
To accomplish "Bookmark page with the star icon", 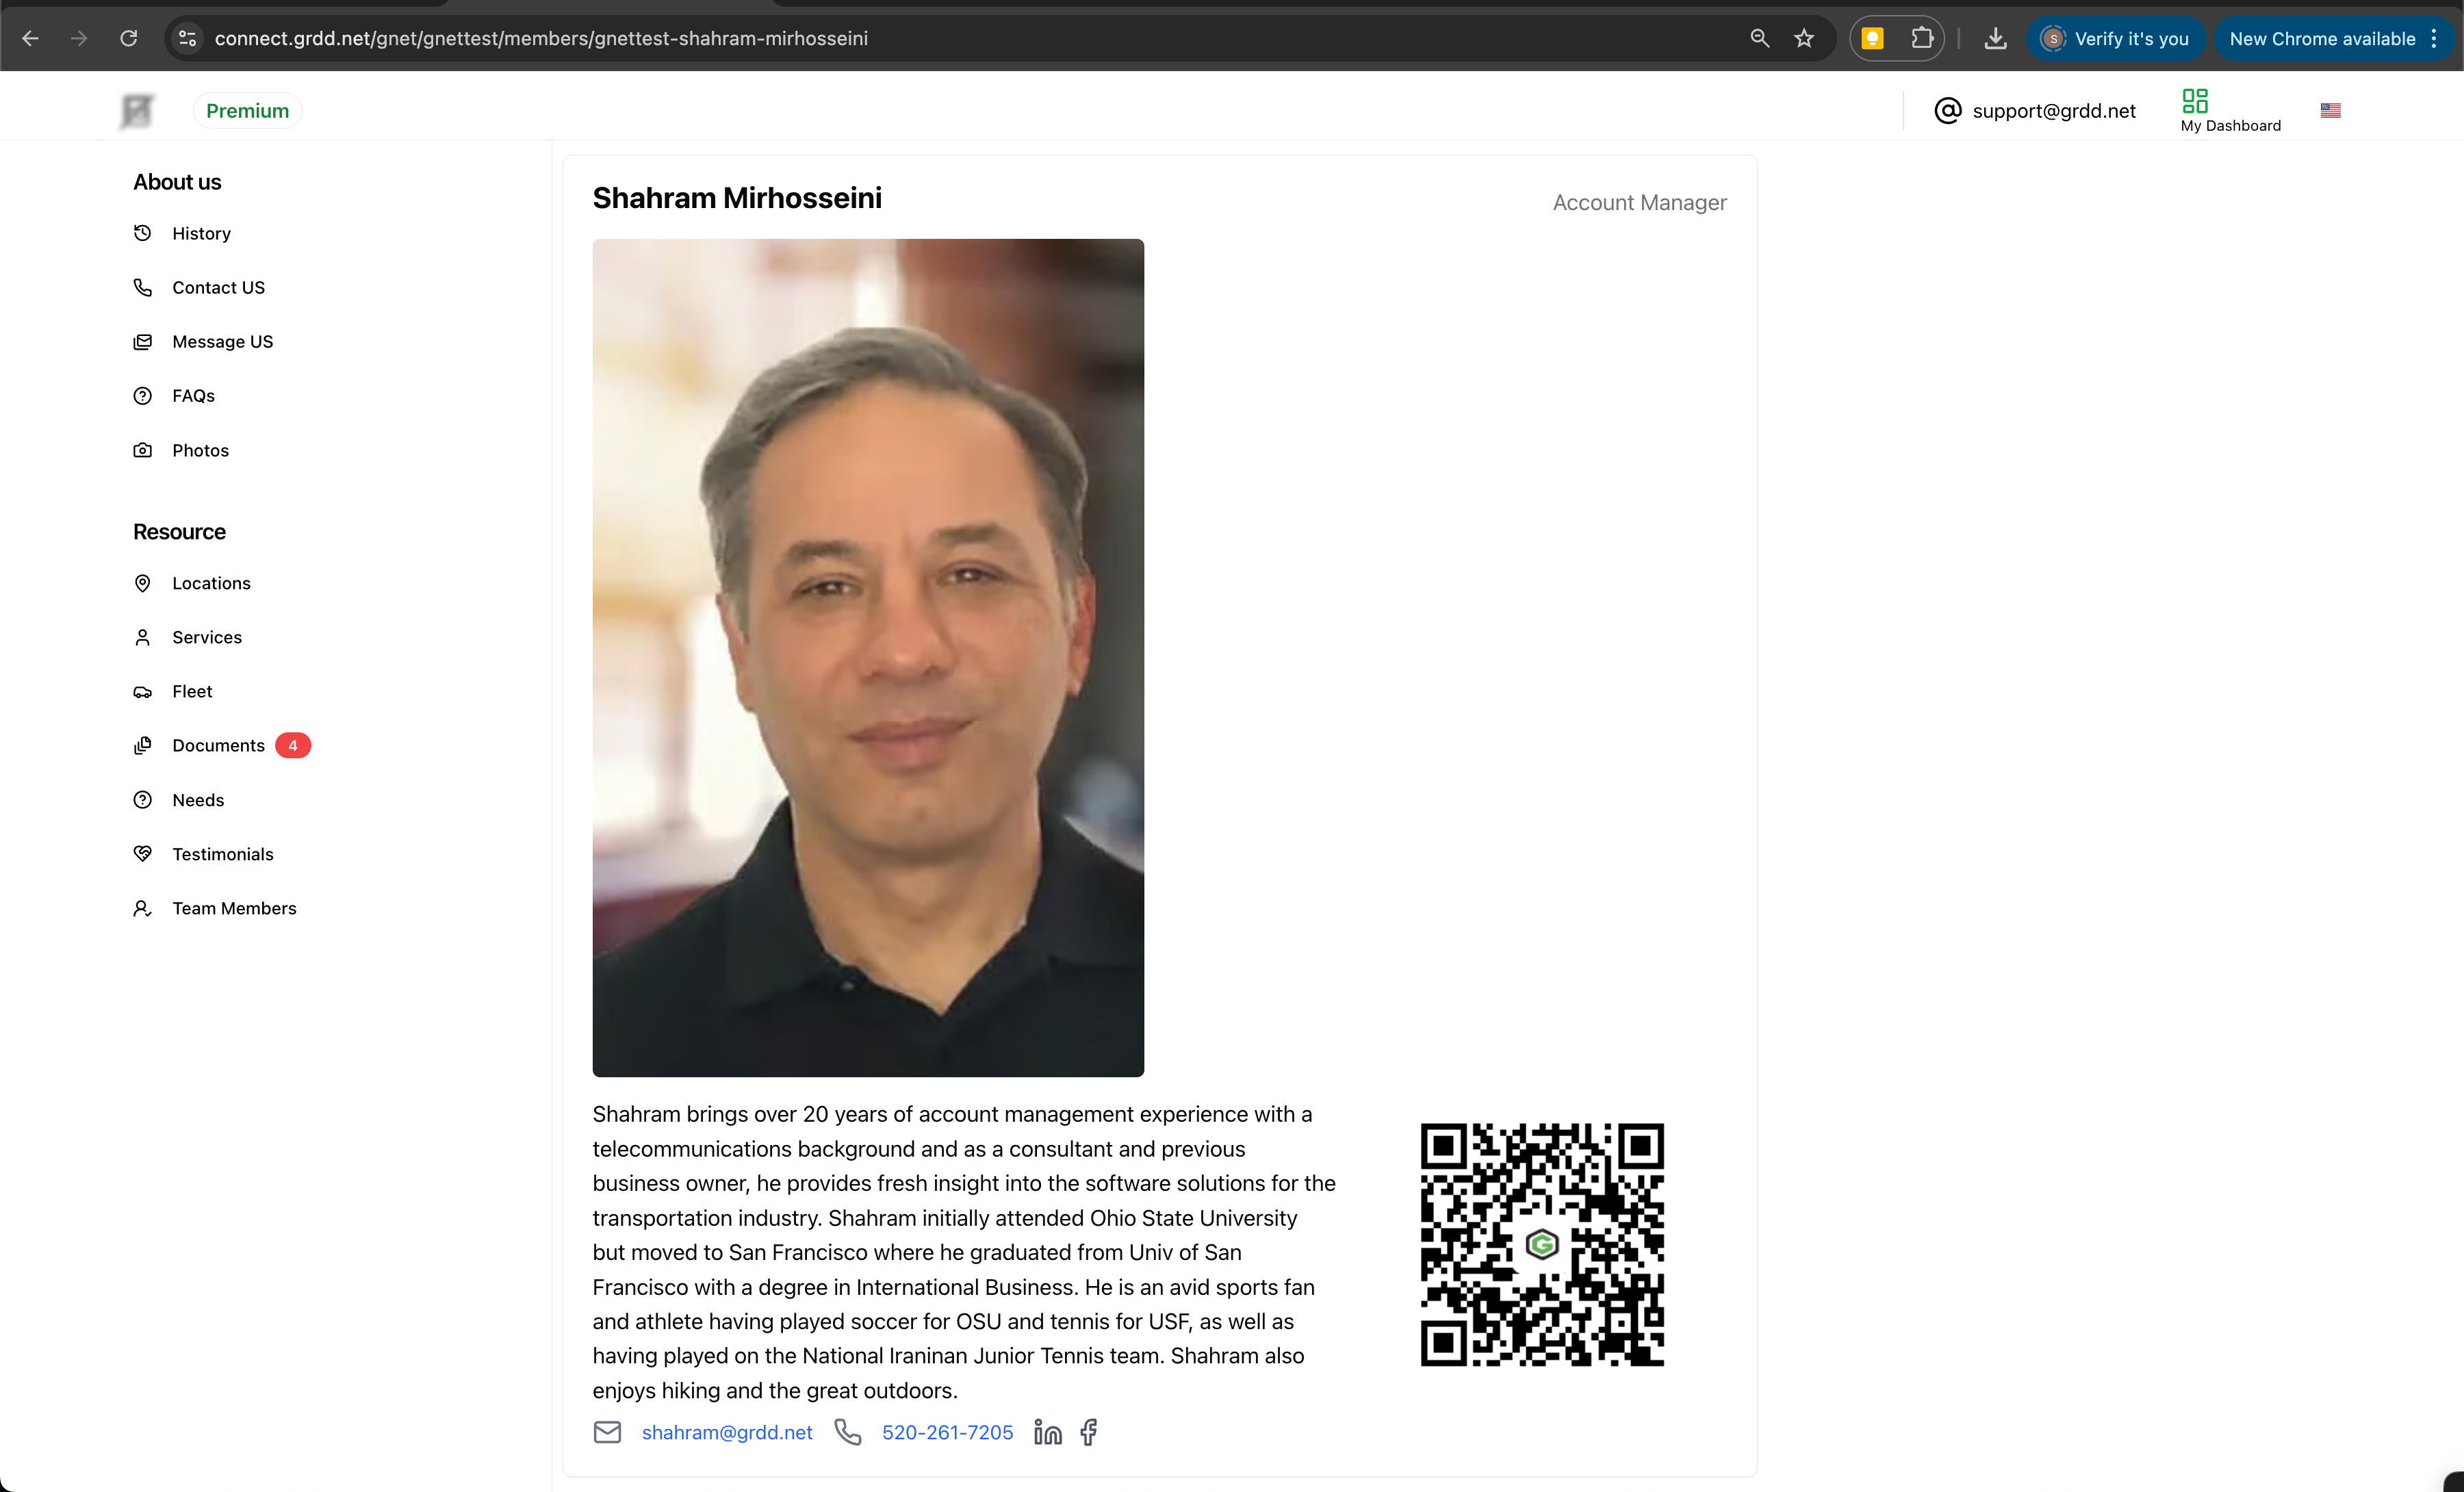I will click(x=1803, y=39).
